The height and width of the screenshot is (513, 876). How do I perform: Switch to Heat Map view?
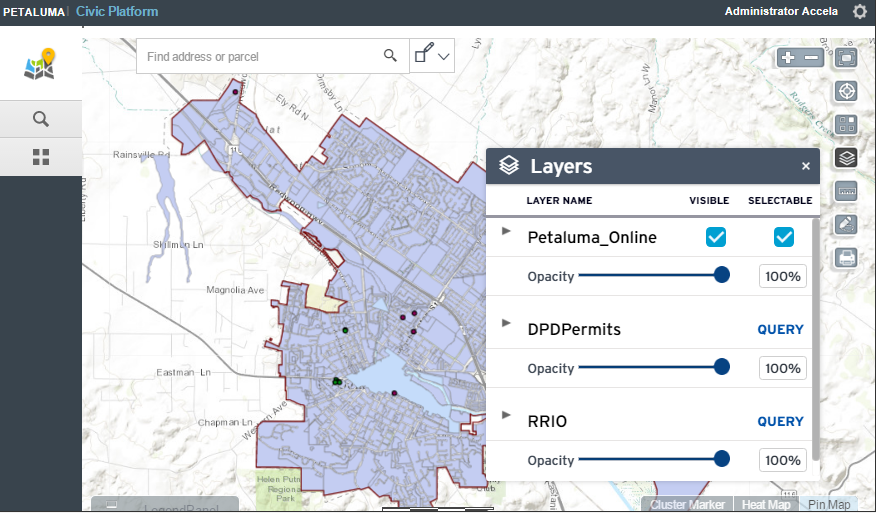pyautogui.click(x=766, y=505)
